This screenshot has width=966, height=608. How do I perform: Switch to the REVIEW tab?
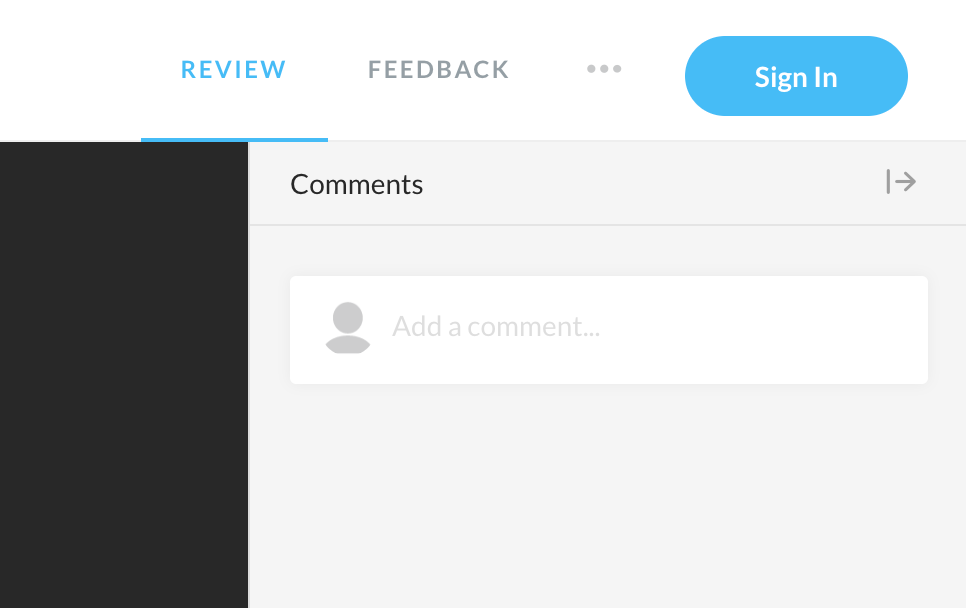(x=233, y=70)
